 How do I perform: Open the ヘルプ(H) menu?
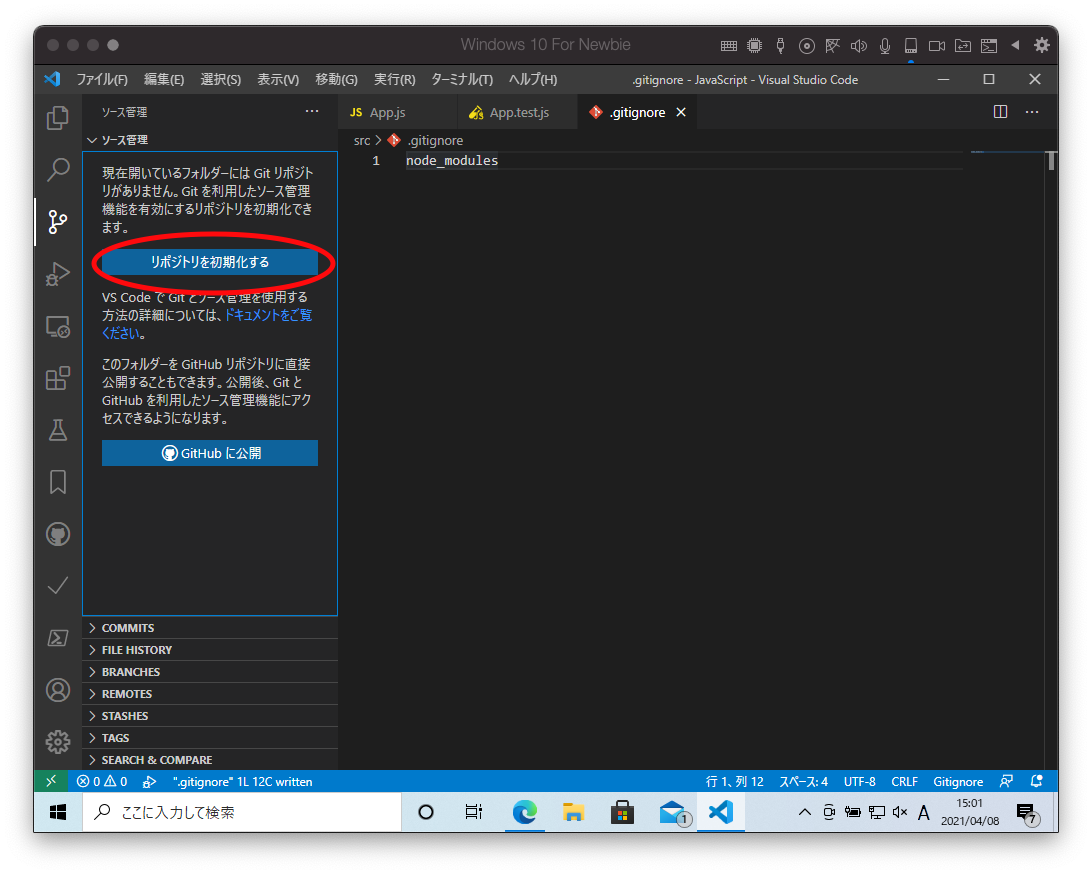point(533,79)
